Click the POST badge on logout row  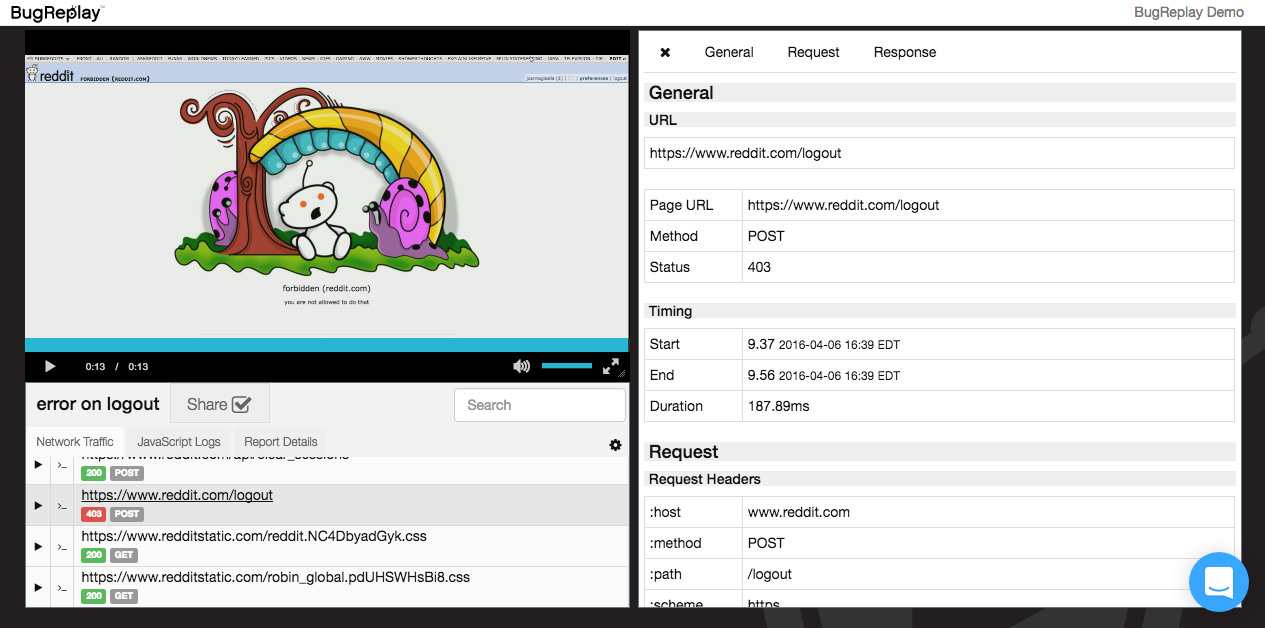127,514
